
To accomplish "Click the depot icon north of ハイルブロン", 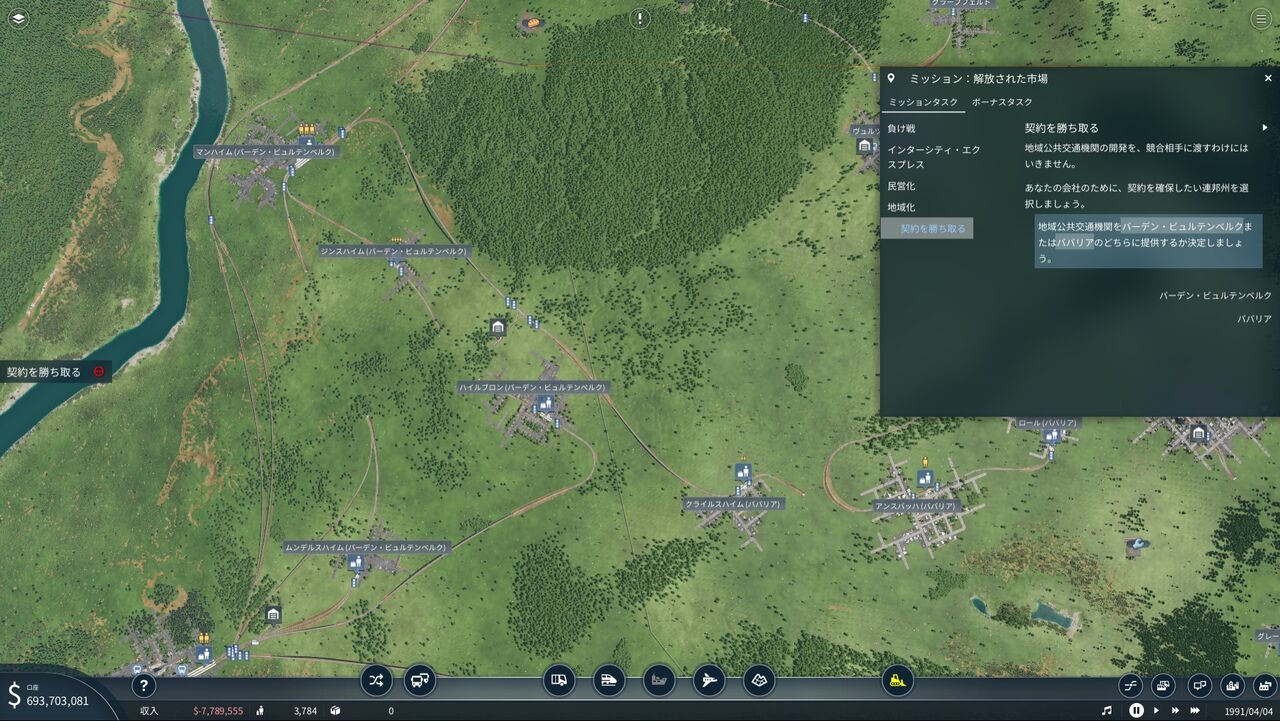I will coord(497,327).
